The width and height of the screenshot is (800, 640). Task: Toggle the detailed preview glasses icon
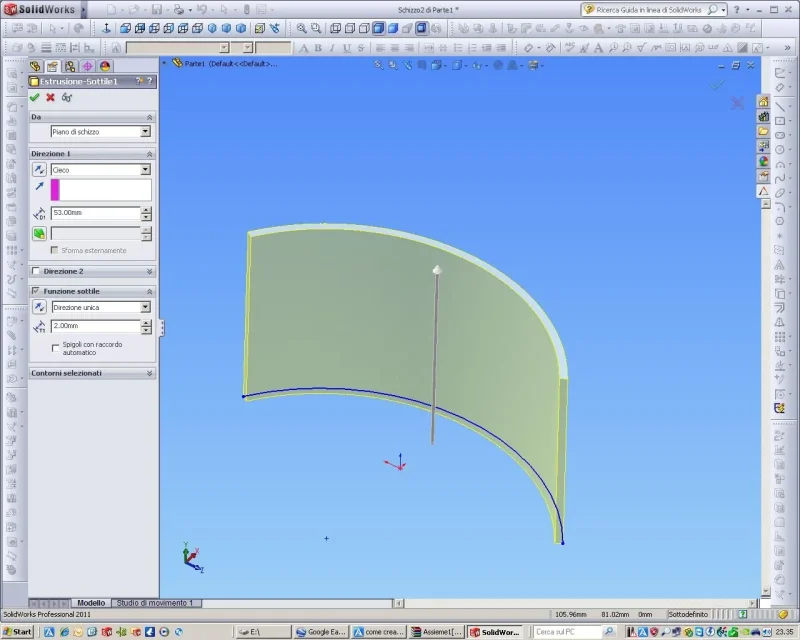tap(66, 97)
